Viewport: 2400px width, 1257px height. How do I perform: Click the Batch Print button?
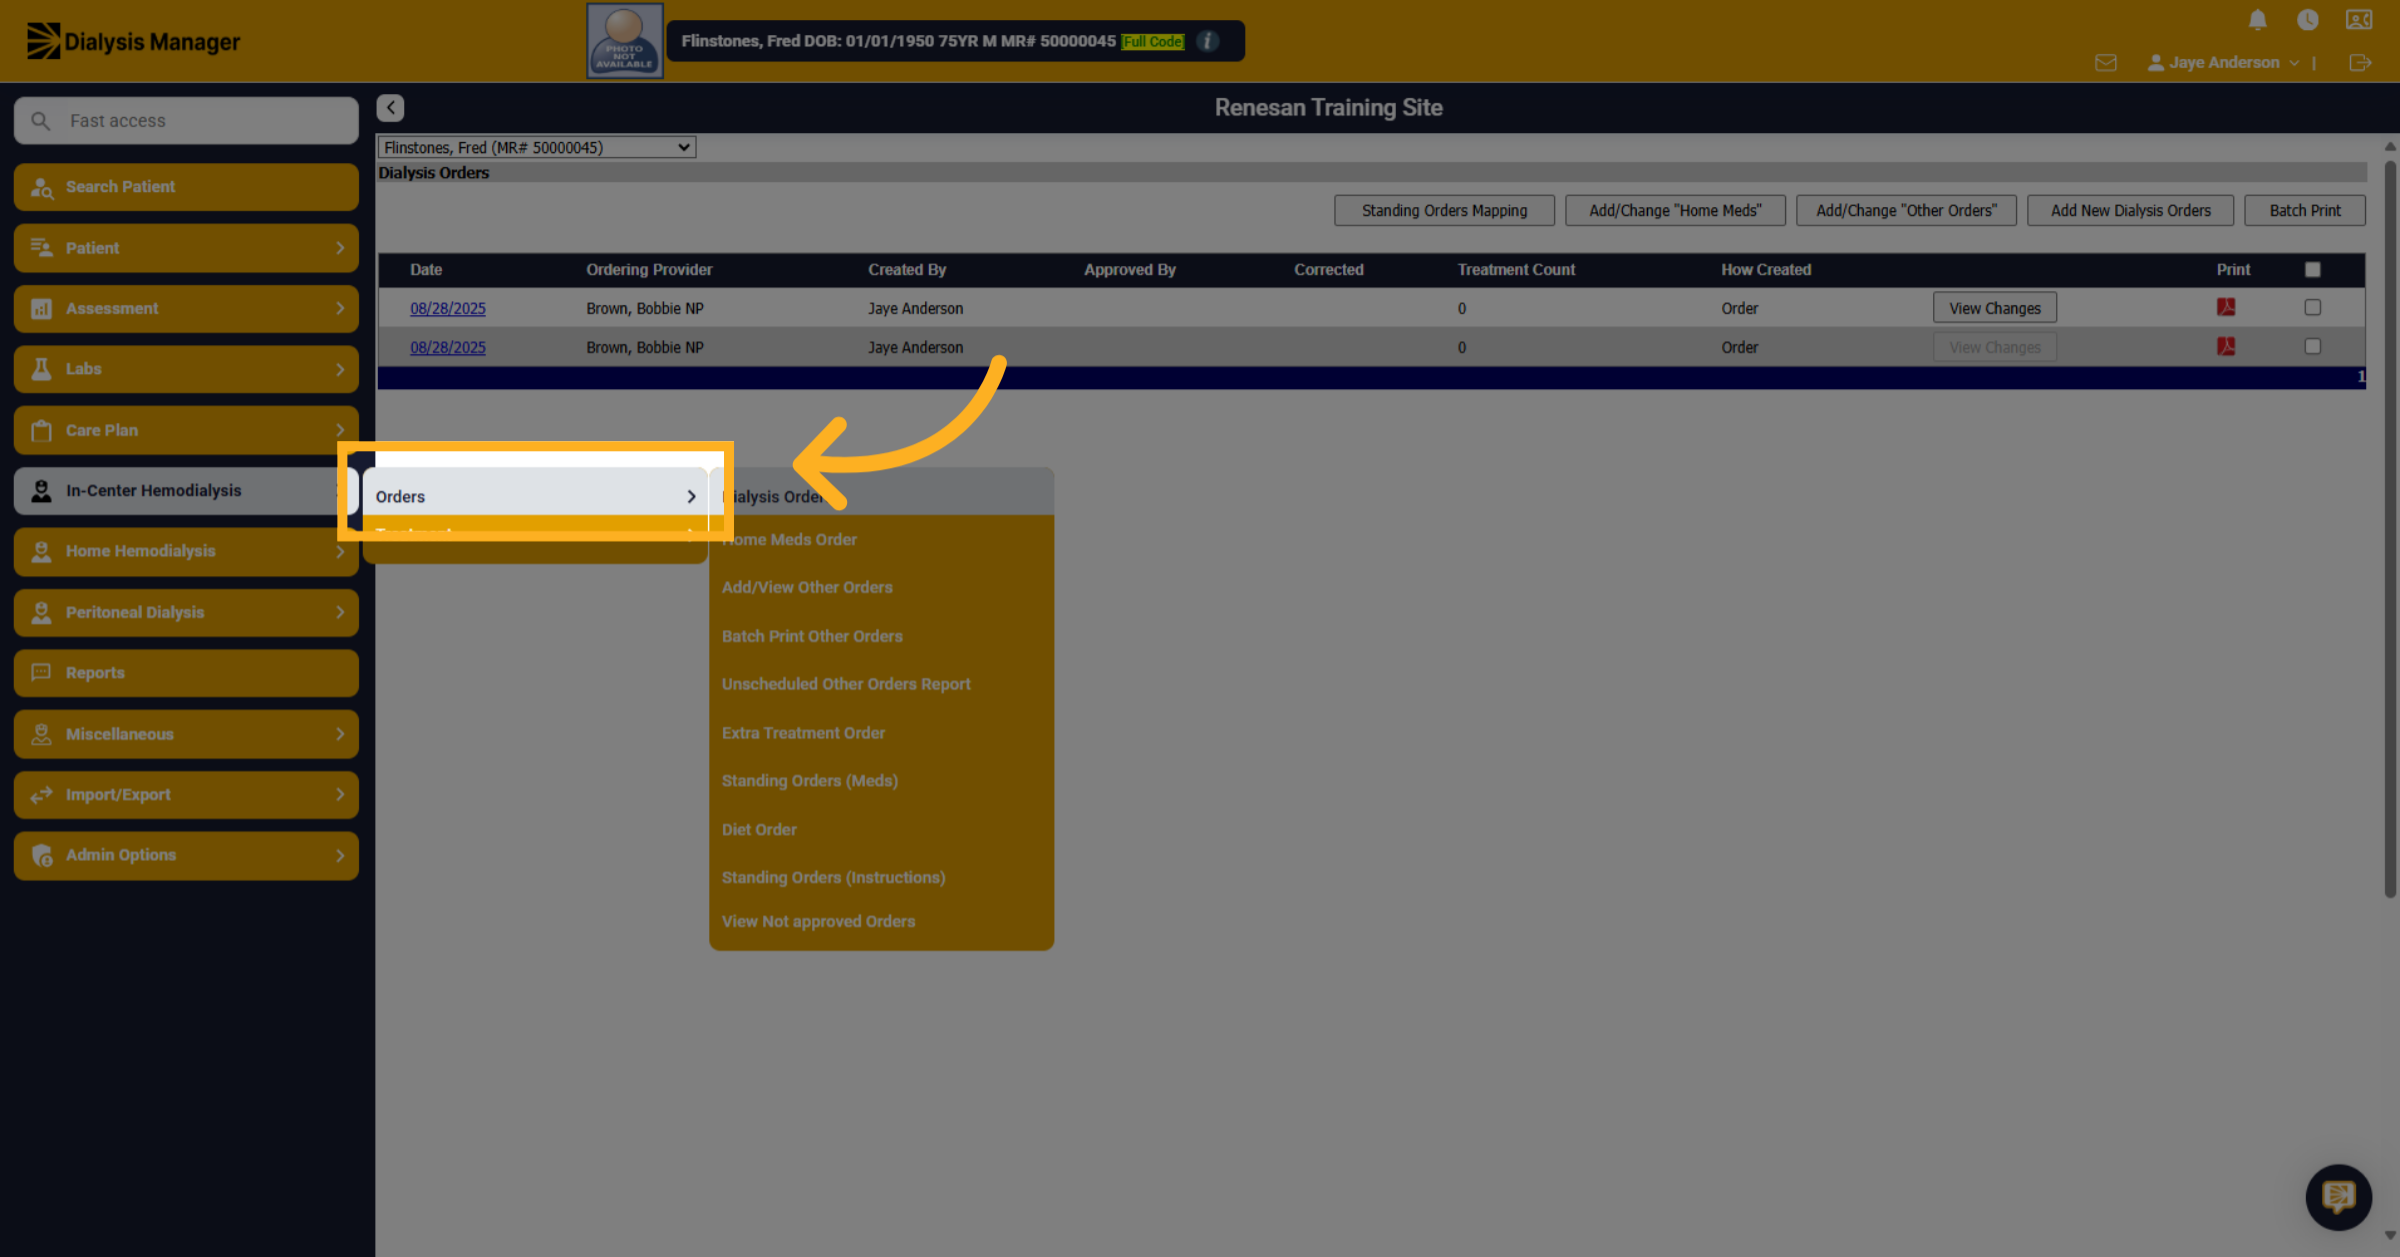2304,210
